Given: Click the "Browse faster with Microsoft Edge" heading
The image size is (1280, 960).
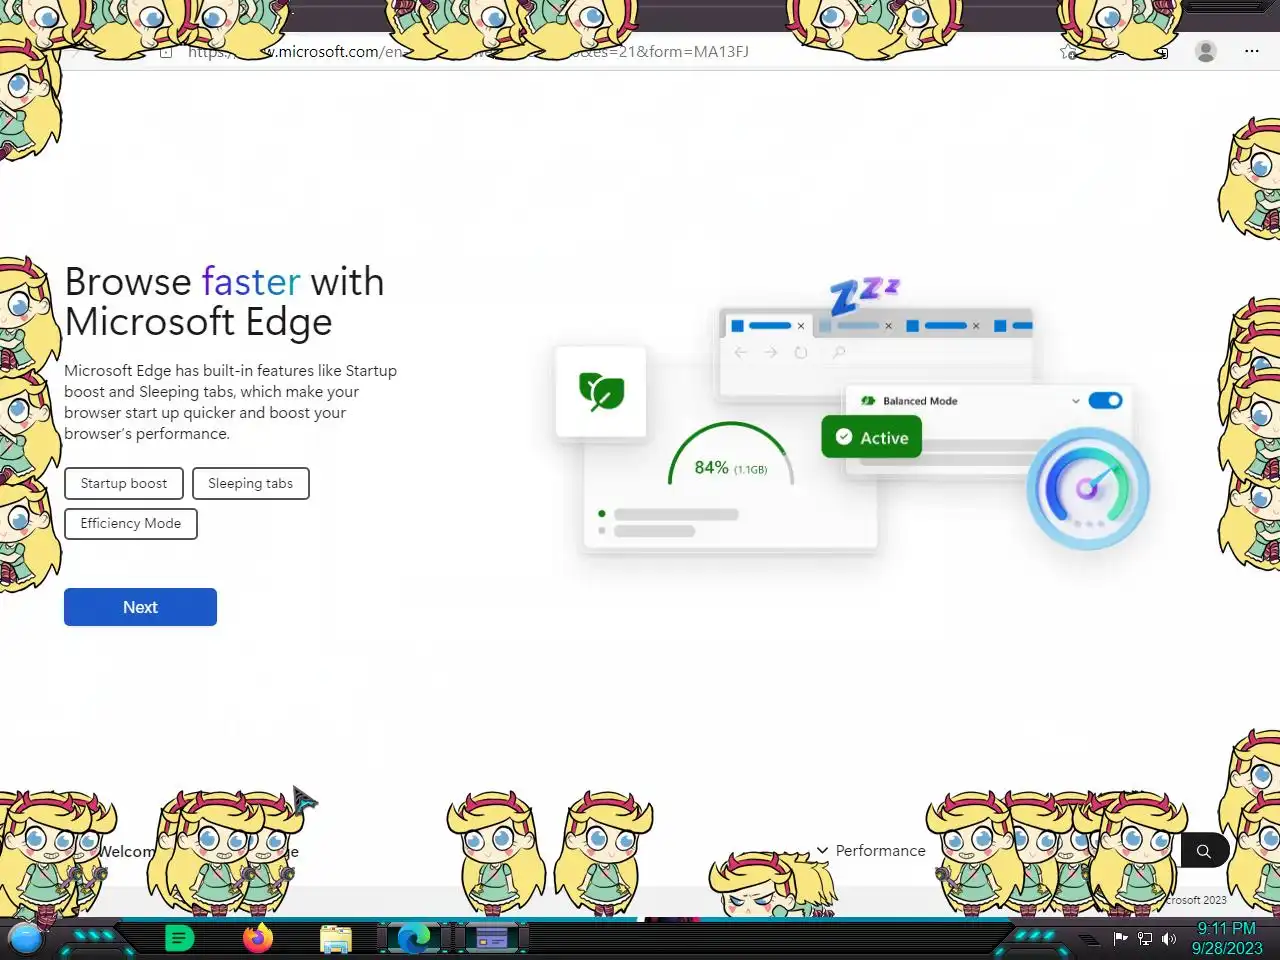Looking at the screenshot, I should tap(224, 301).
